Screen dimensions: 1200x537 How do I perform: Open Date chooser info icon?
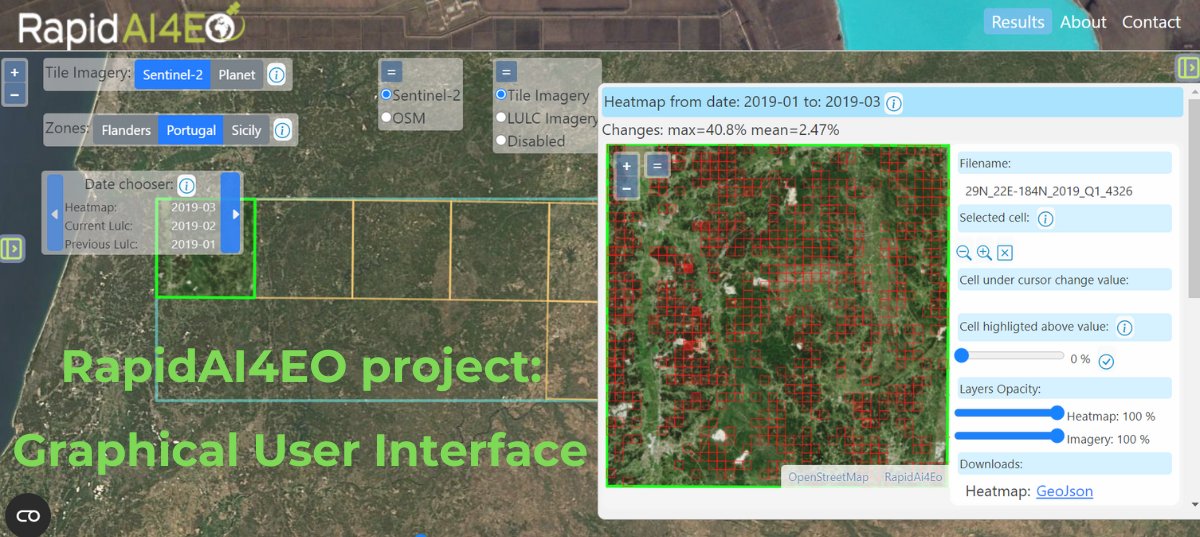(x=186, y=184)
